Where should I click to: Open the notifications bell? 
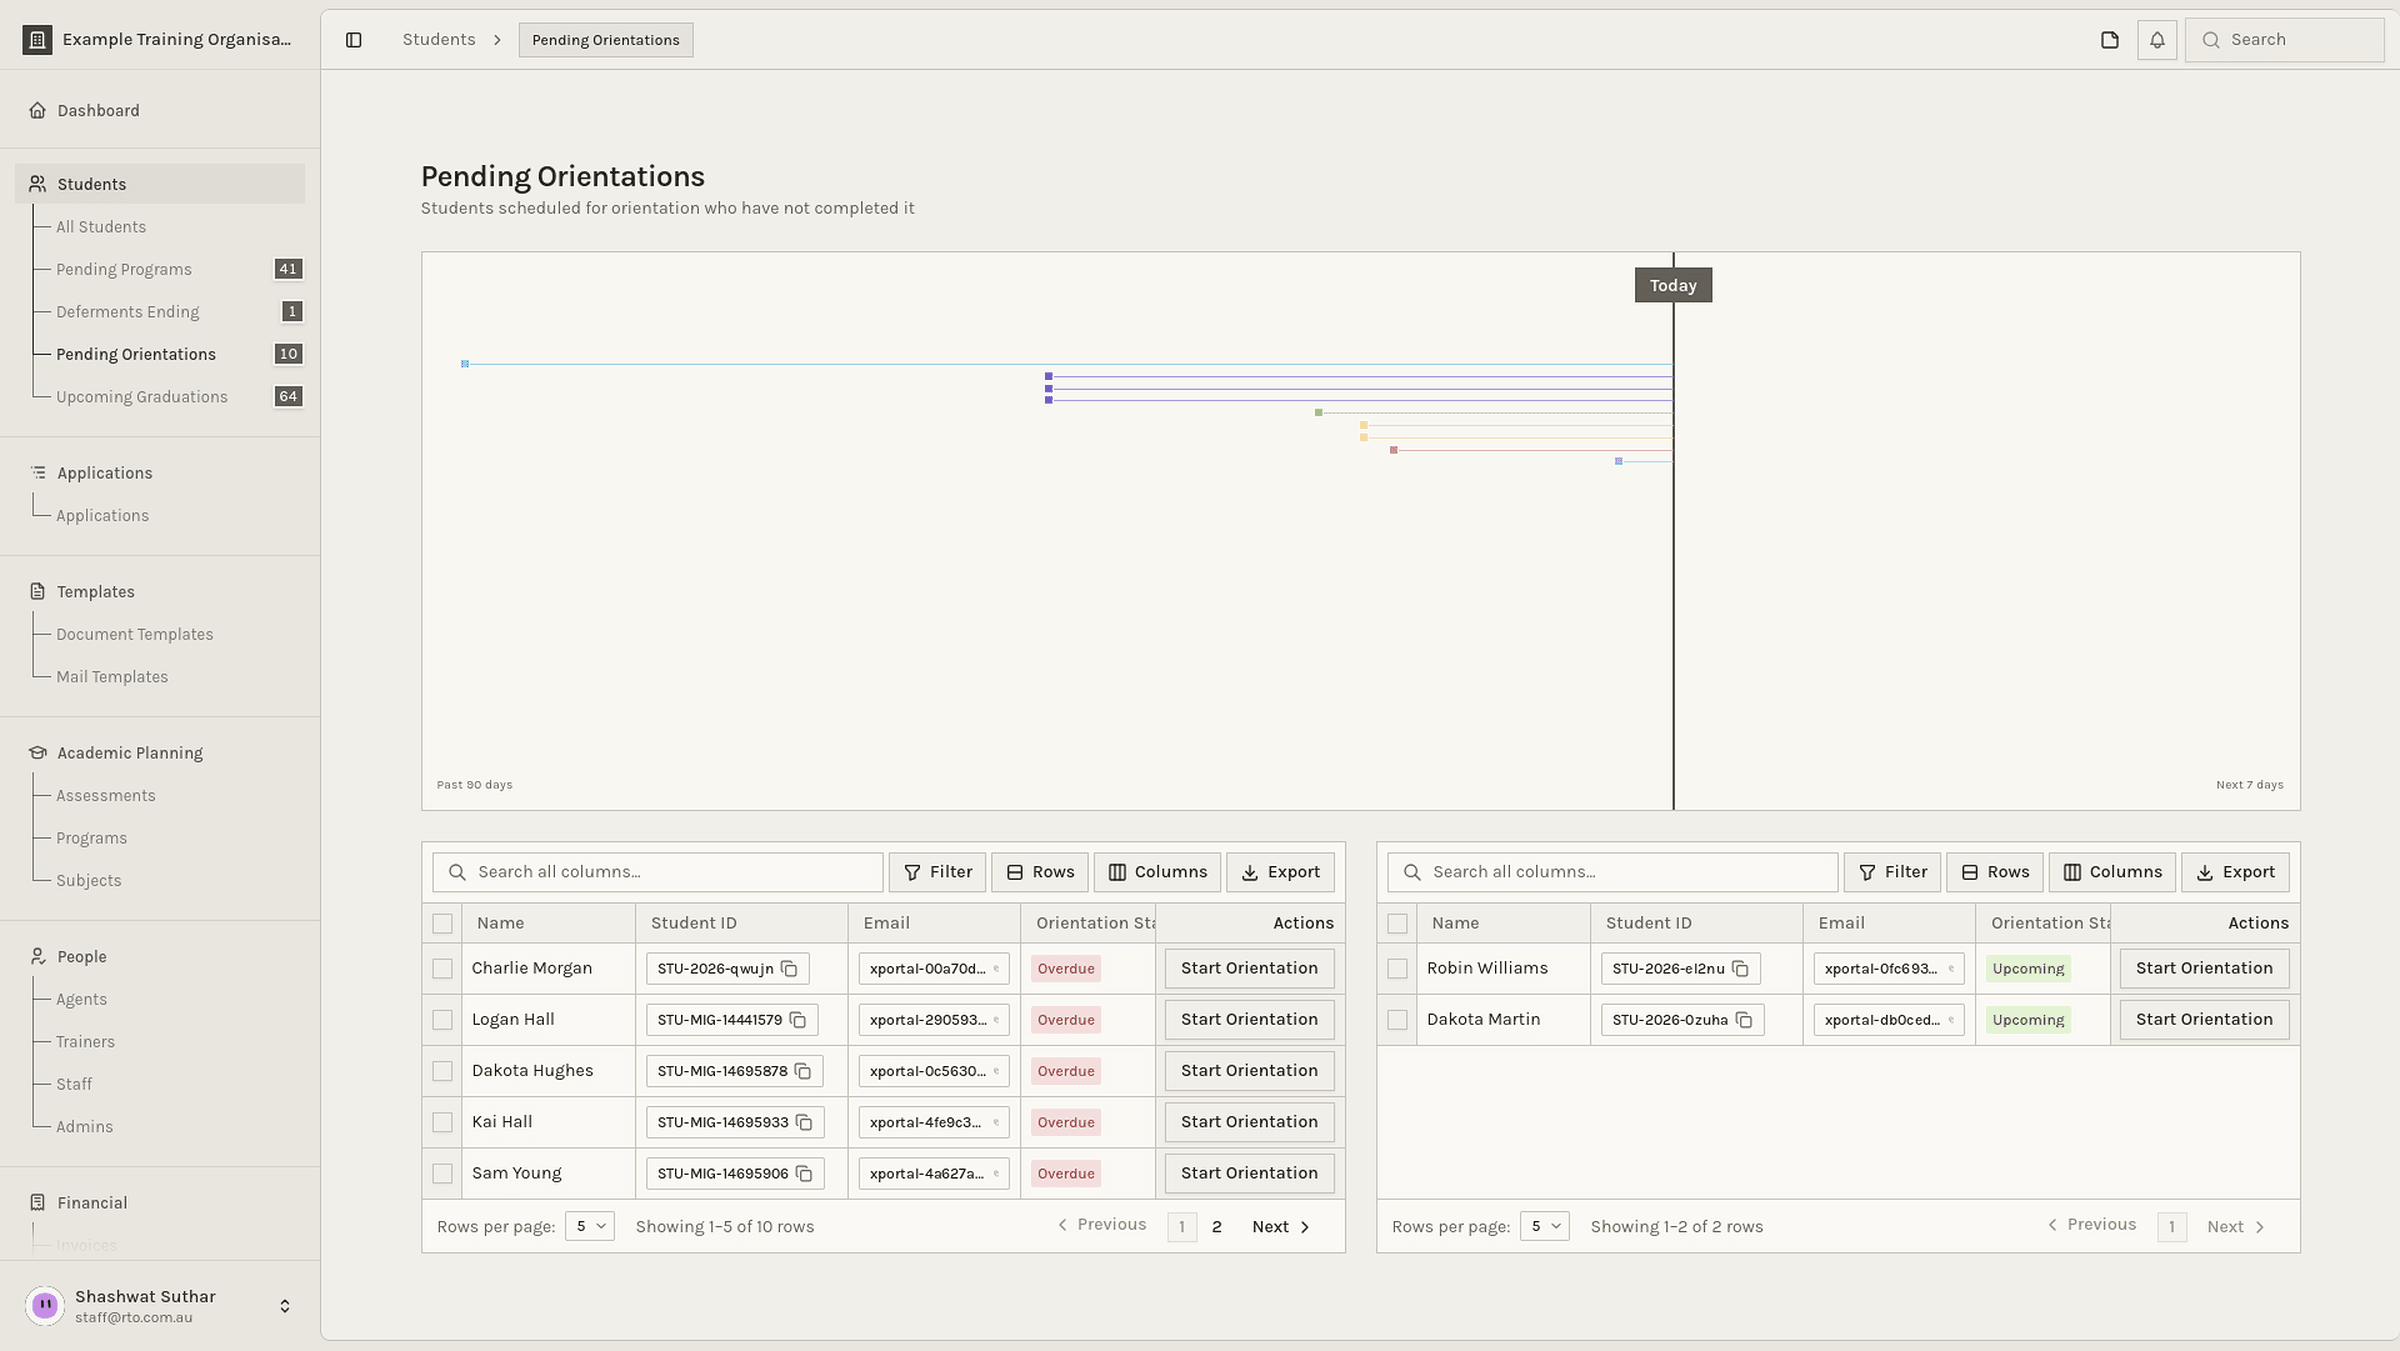[2157, 40]
